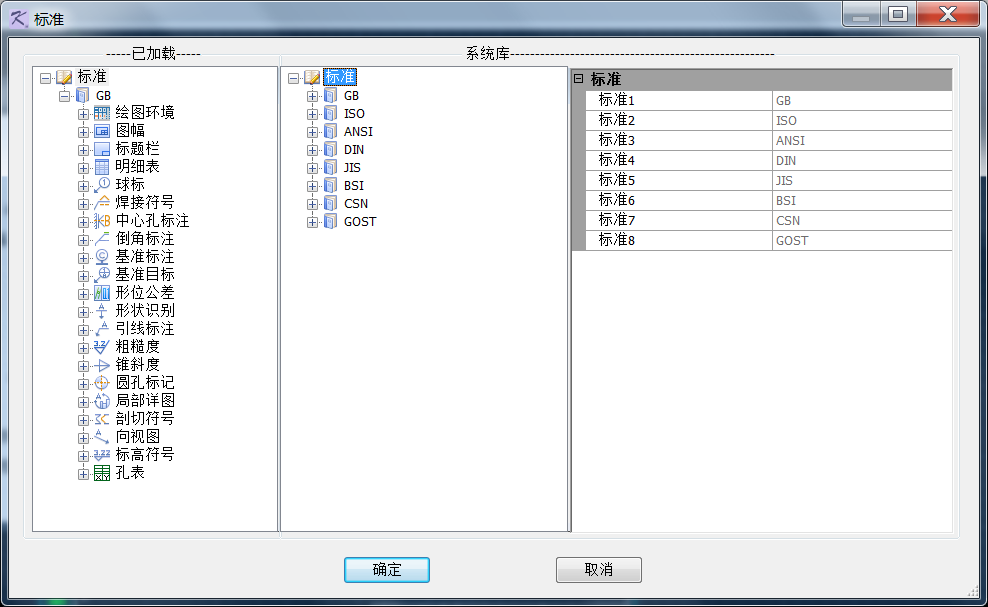The height and width of the screenshot is (607, 988).
Task: Click the 基准标注 datum icon
Action: [x=101, y=257]
